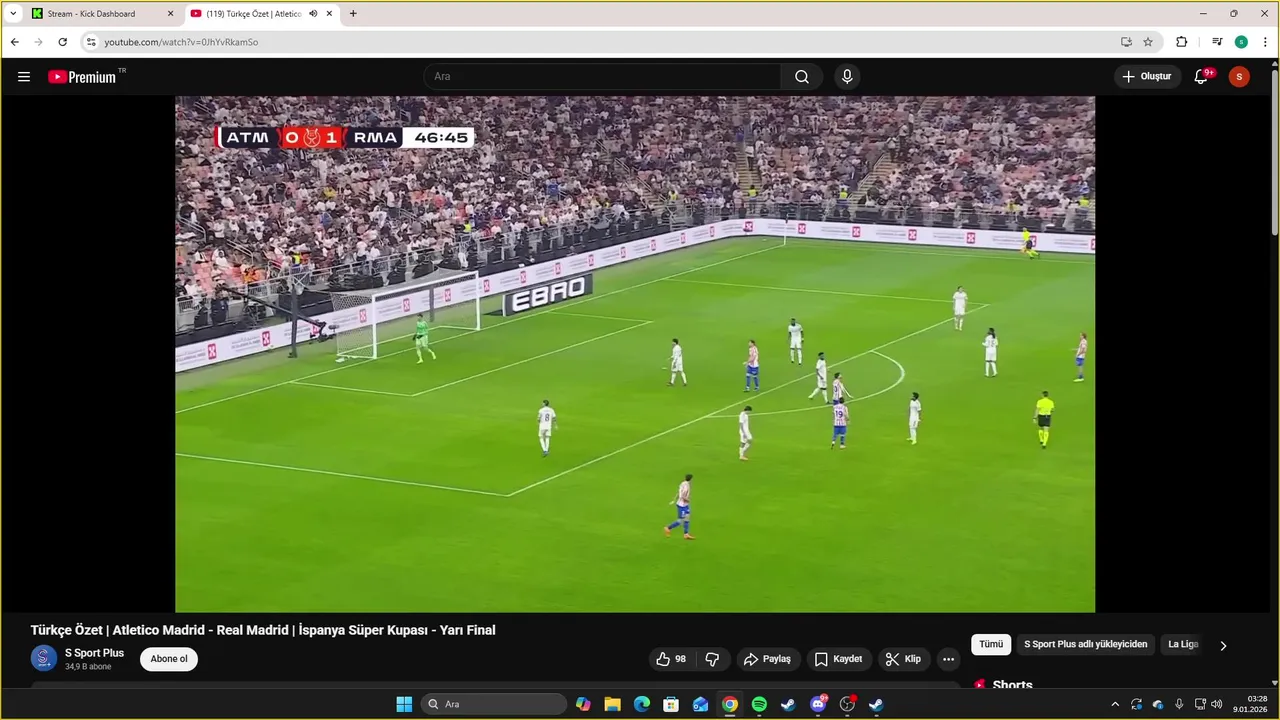
Task: Like the video with thumbs up
Action: coord(671,659)
